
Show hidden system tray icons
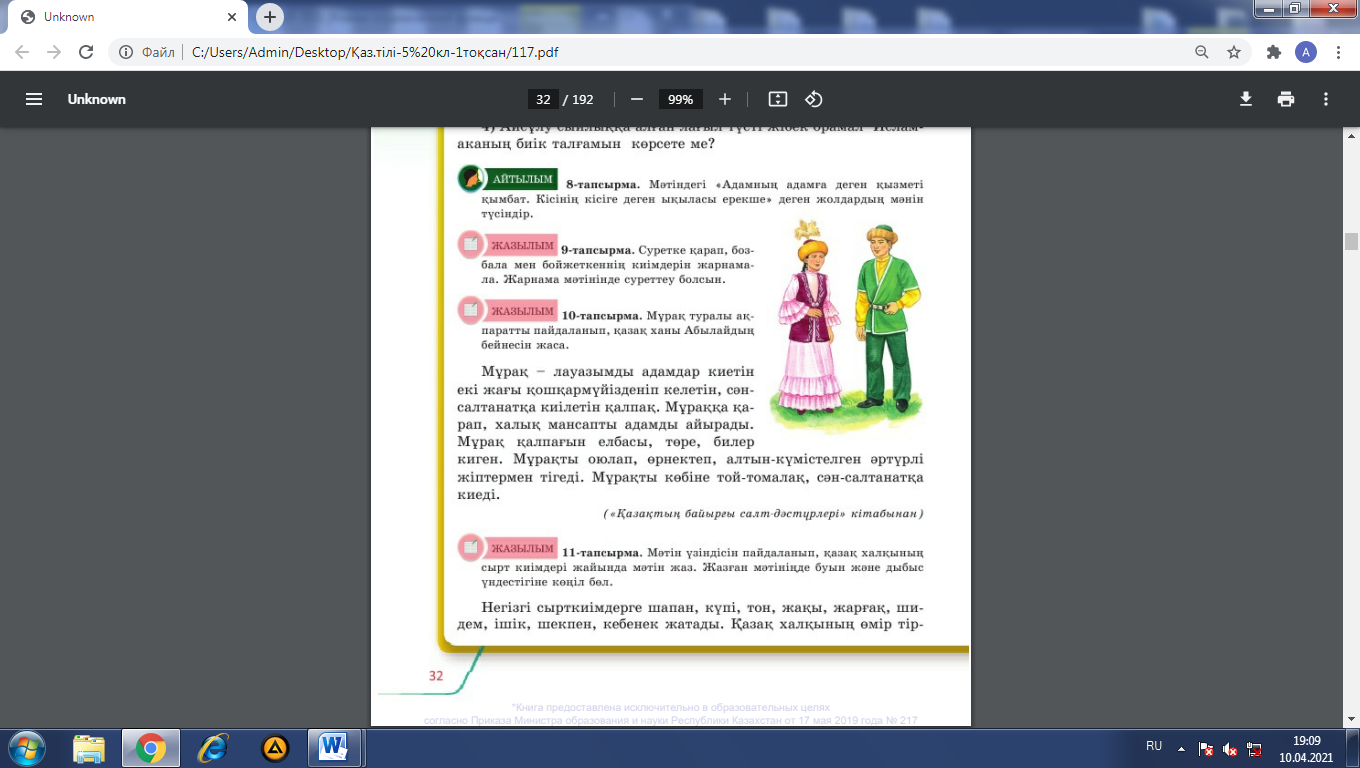pyautogui.click(x=1182, y=747)
